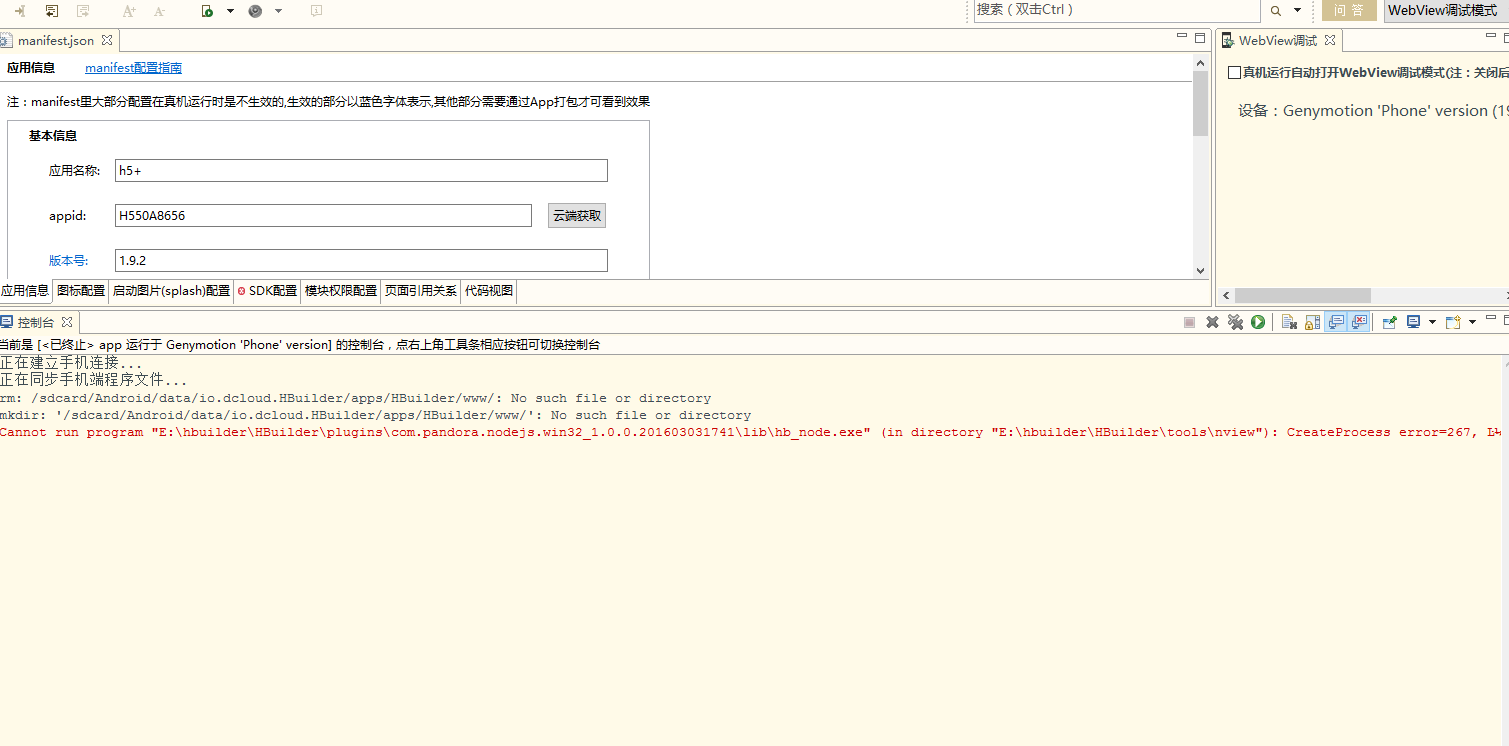This screenshot has height=746, width=1509.
Task: Click the single gray X remove launch icon
Action: point(1212,322)
